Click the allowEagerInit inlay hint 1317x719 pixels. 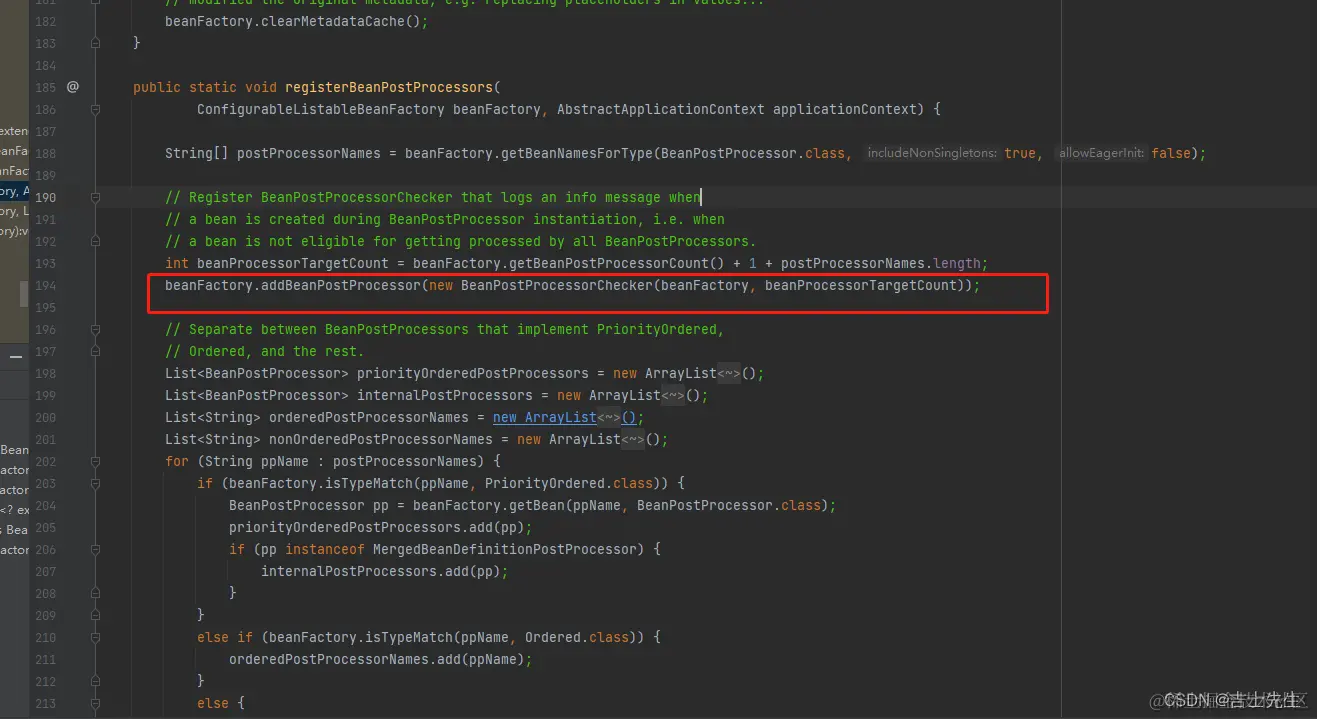1102,153
